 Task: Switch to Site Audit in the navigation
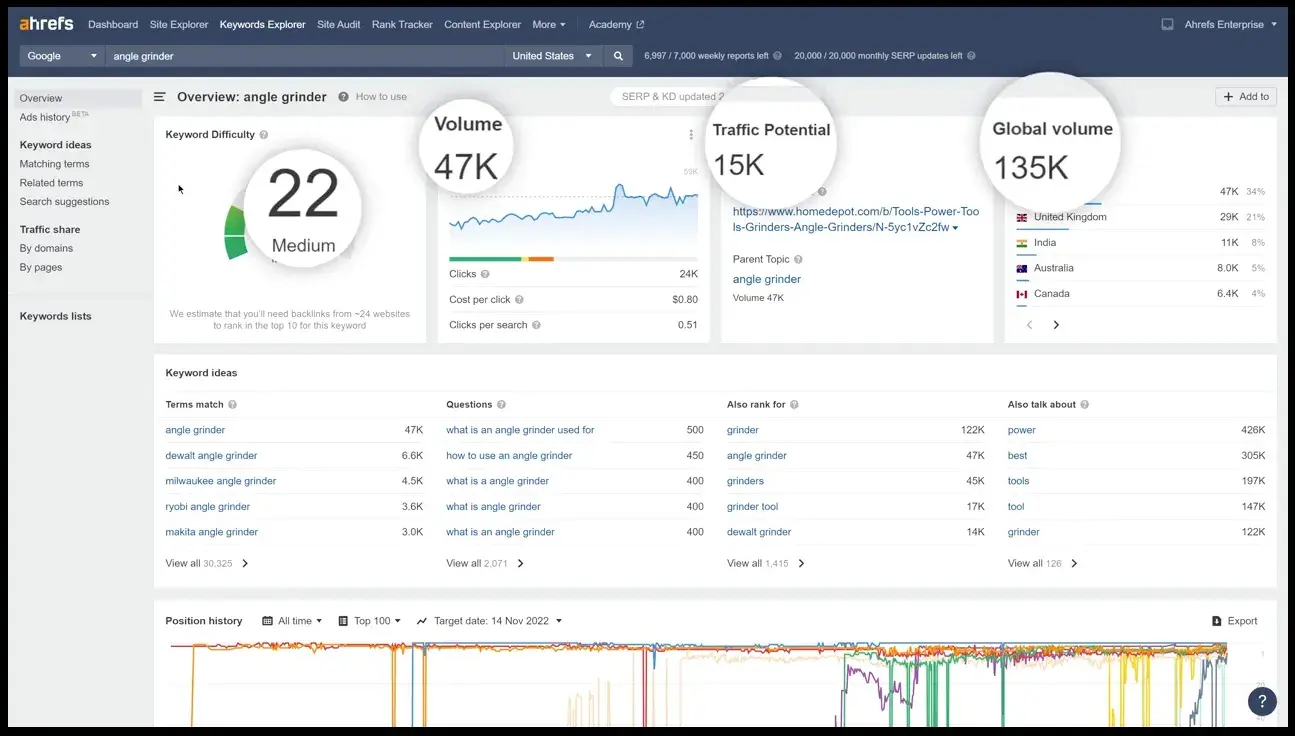(338, 24)
